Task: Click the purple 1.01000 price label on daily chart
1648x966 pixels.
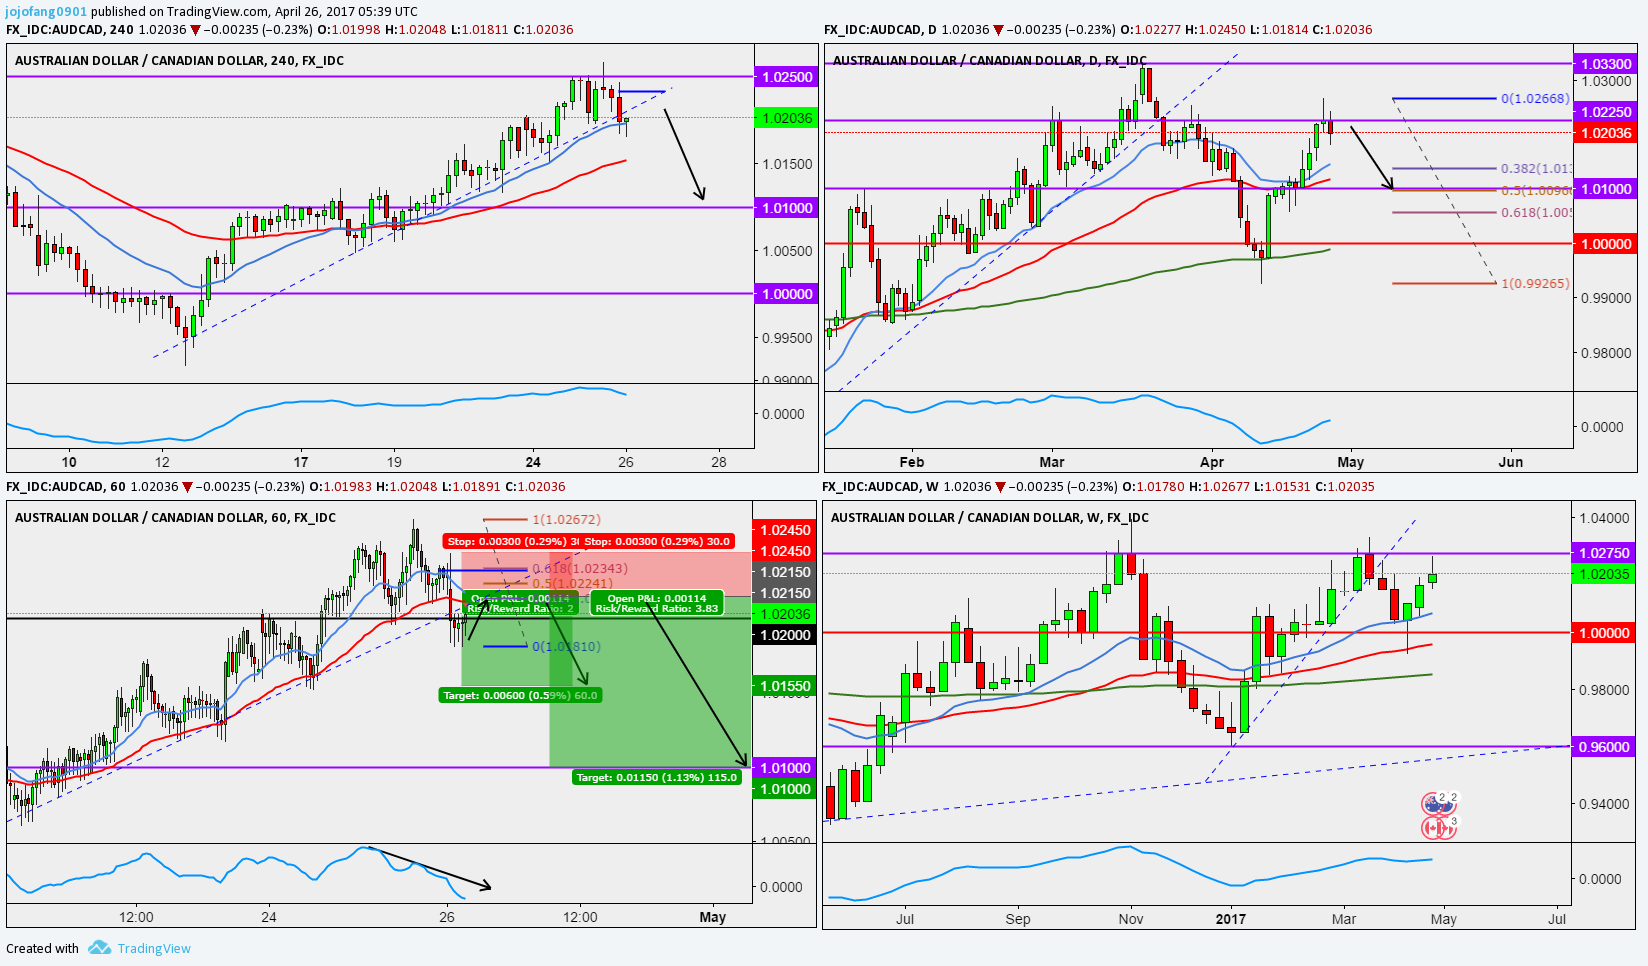Action: click(x=1606, y=189)
